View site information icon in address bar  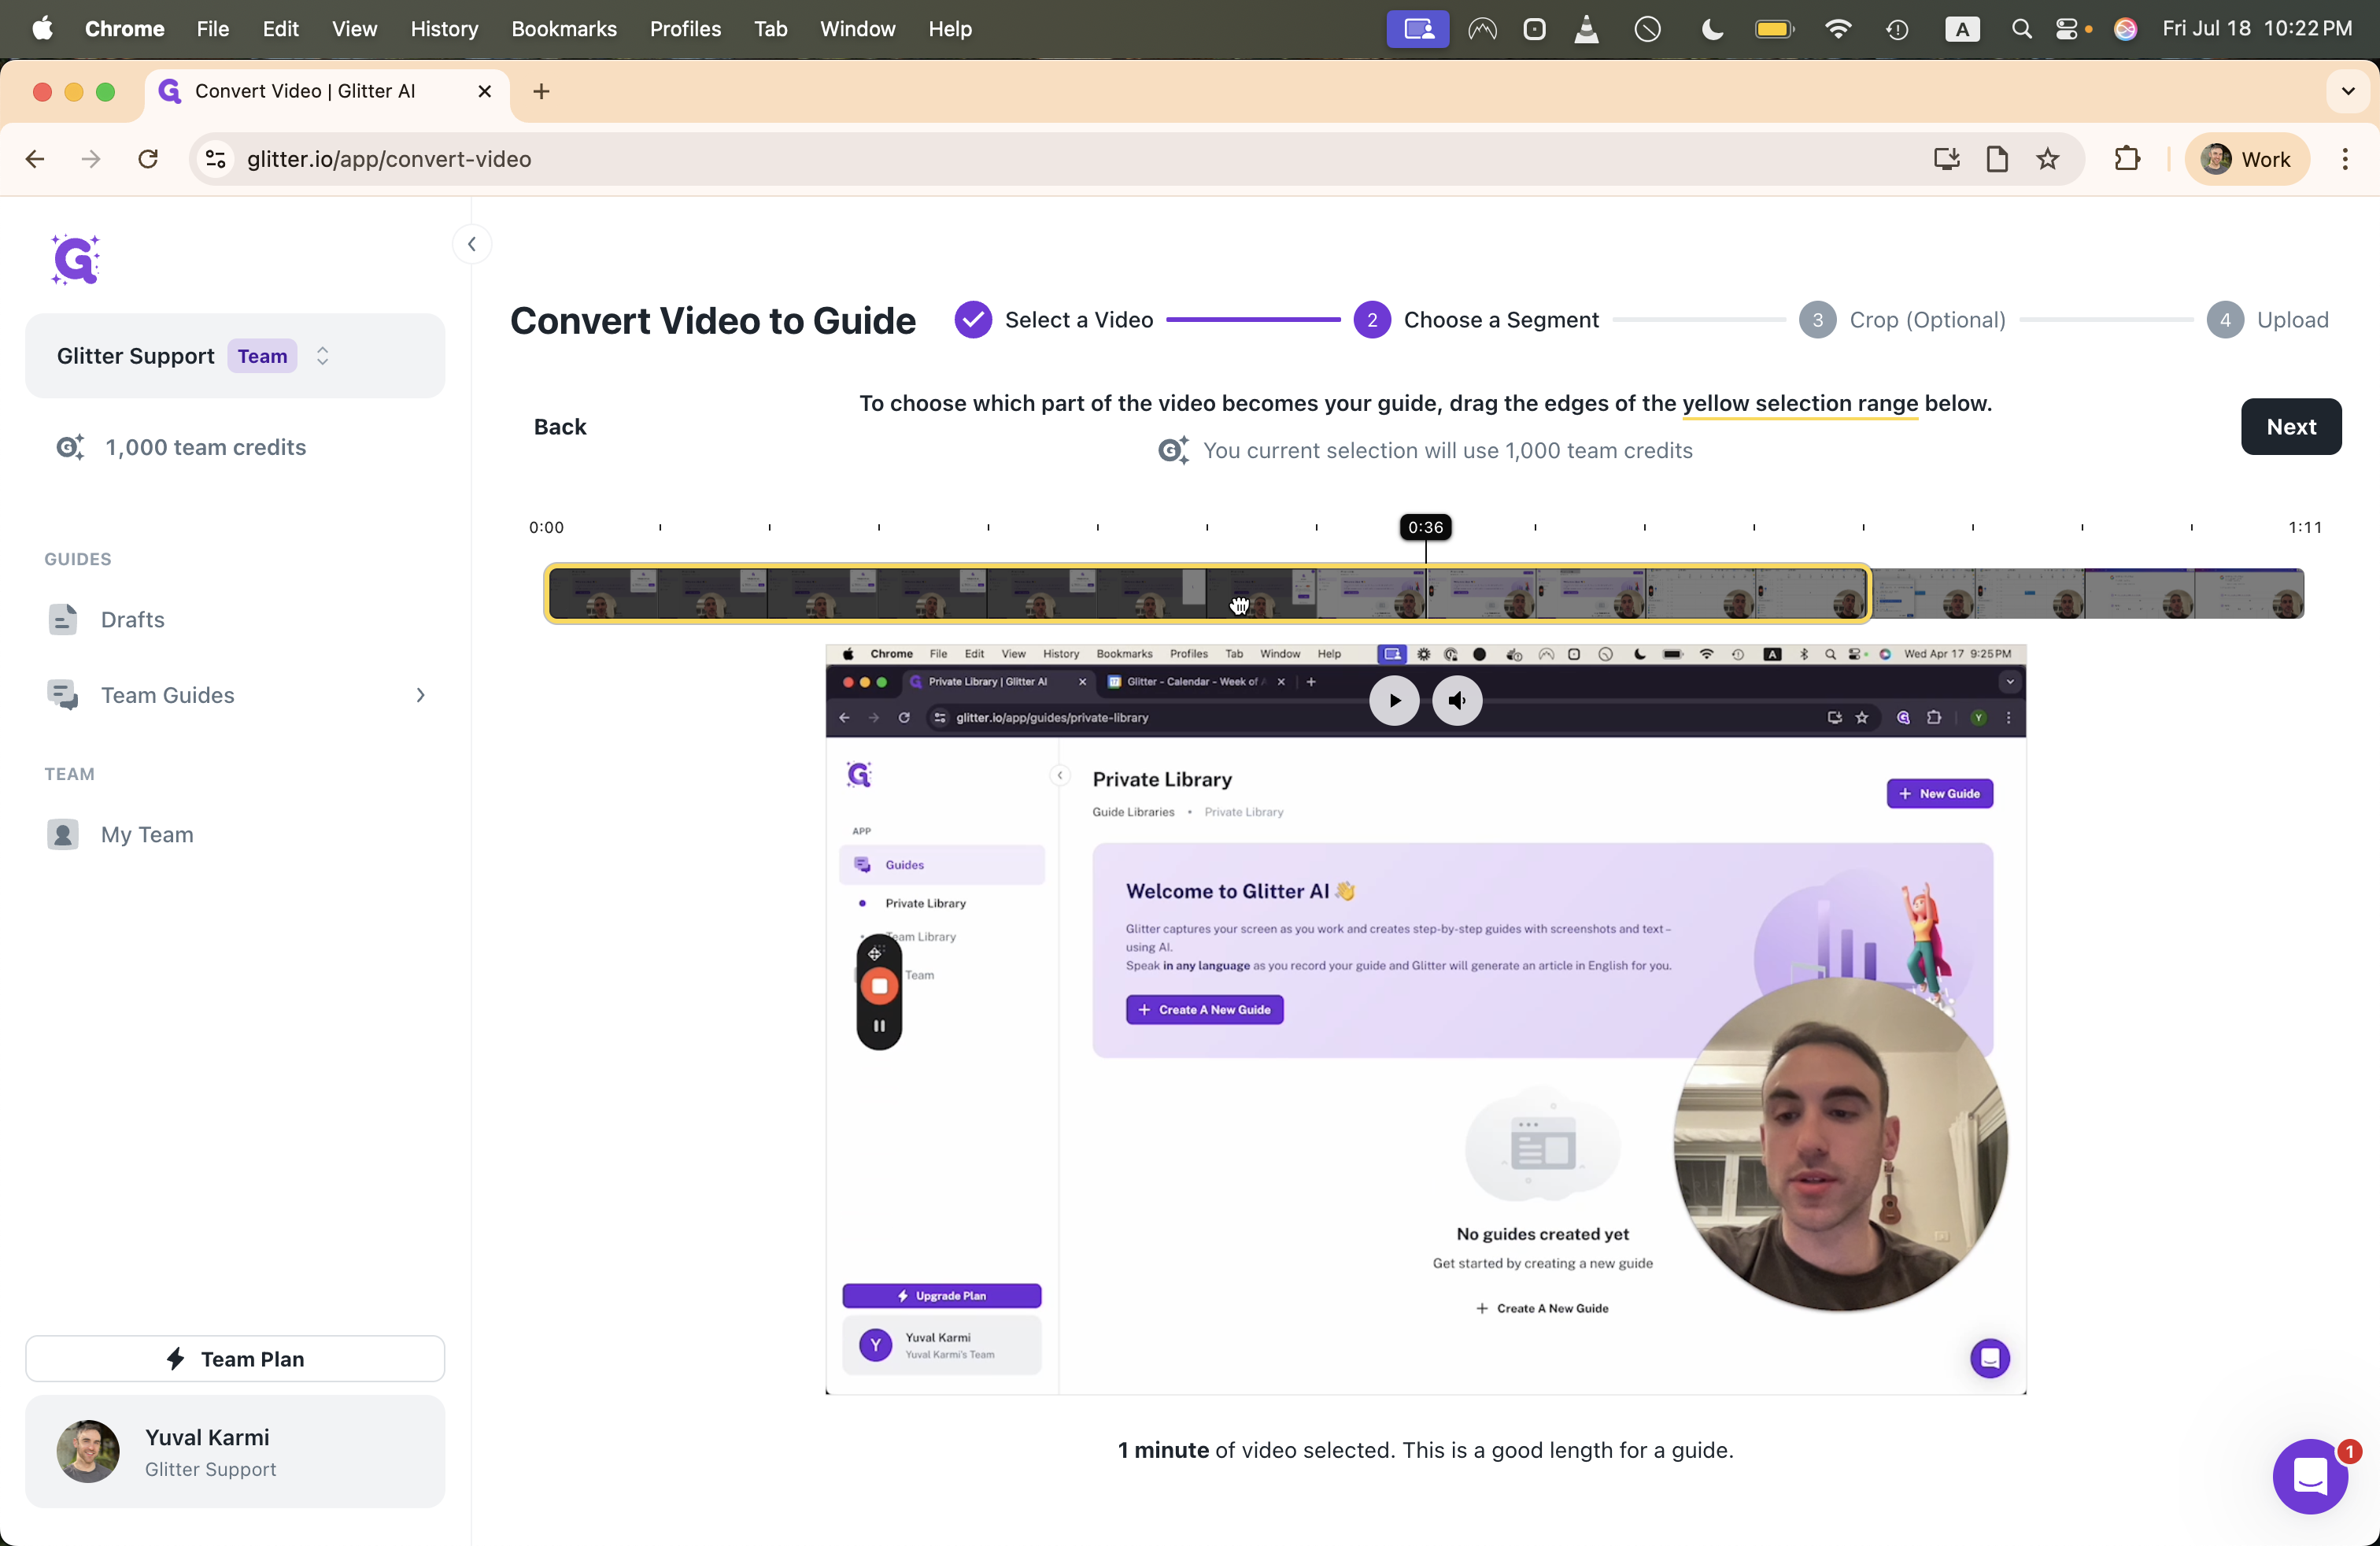pyautogui.click(x=215, y=159)
